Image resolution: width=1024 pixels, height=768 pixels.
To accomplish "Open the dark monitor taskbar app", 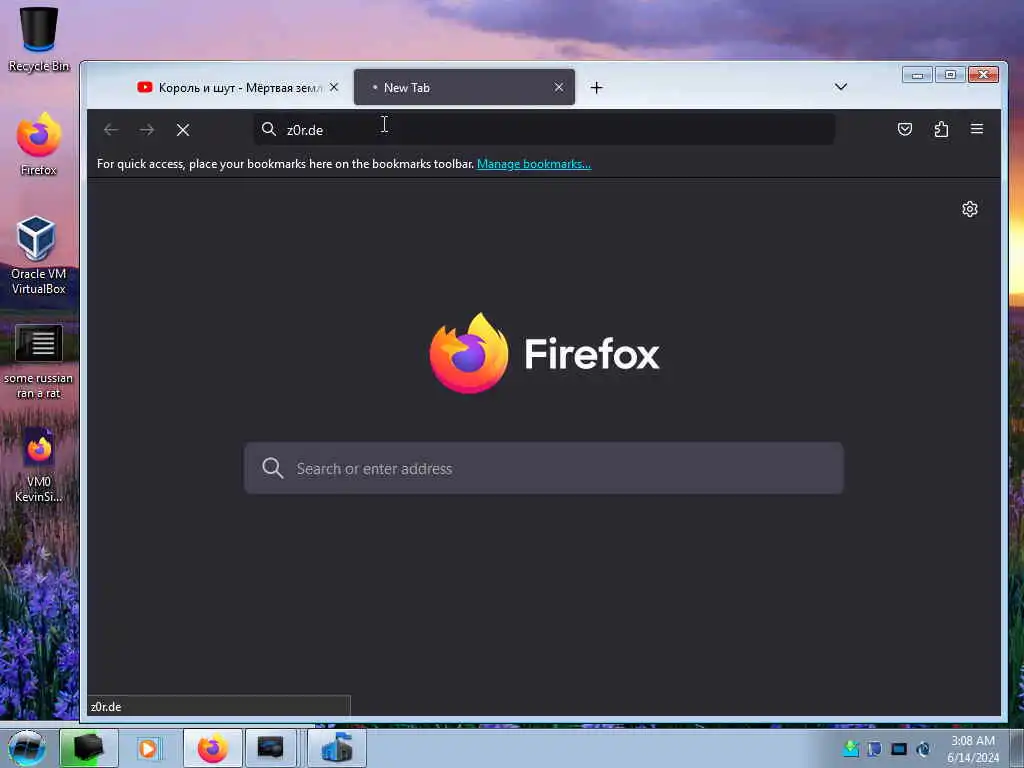I will point(270,748).
